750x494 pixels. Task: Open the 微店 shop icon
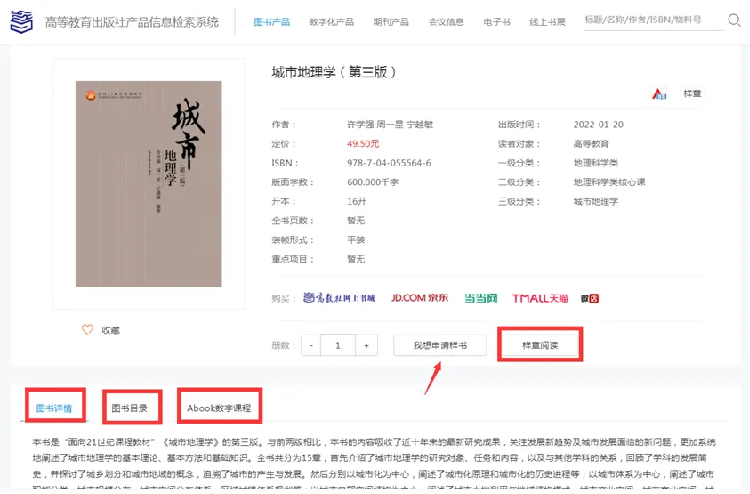[590, 298]
